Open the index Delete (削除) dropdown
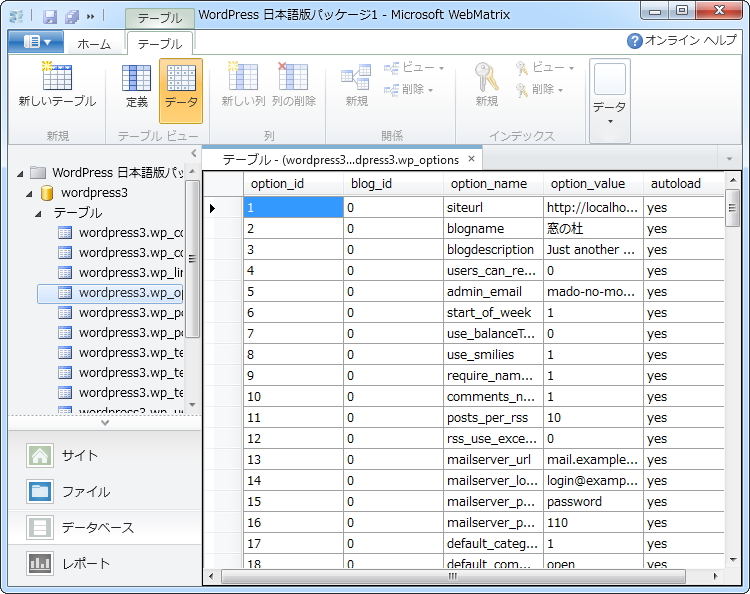The image size is (750, 594). click(540, 89)
